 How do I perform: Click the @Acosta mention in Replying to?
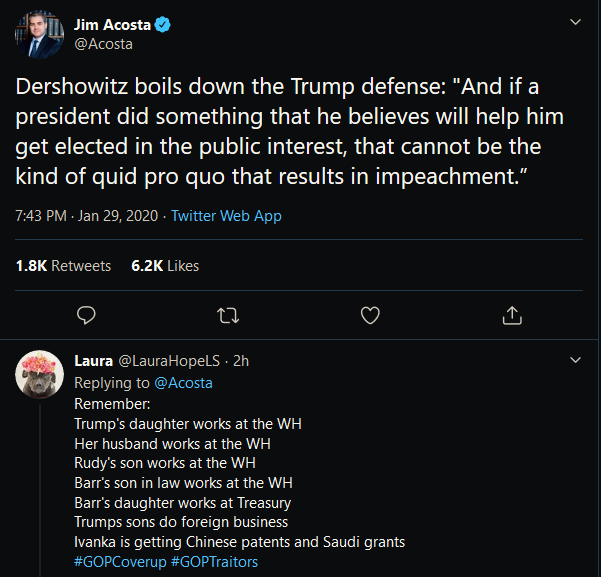click(182, 382)
